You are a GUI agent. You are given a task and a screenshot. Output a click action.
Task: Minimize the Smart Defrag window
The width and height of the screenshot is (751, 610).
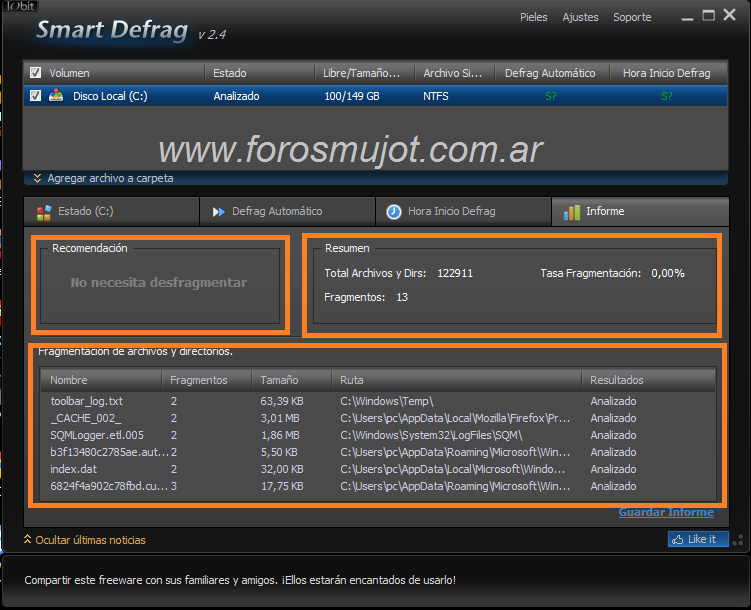pos(687,17)
